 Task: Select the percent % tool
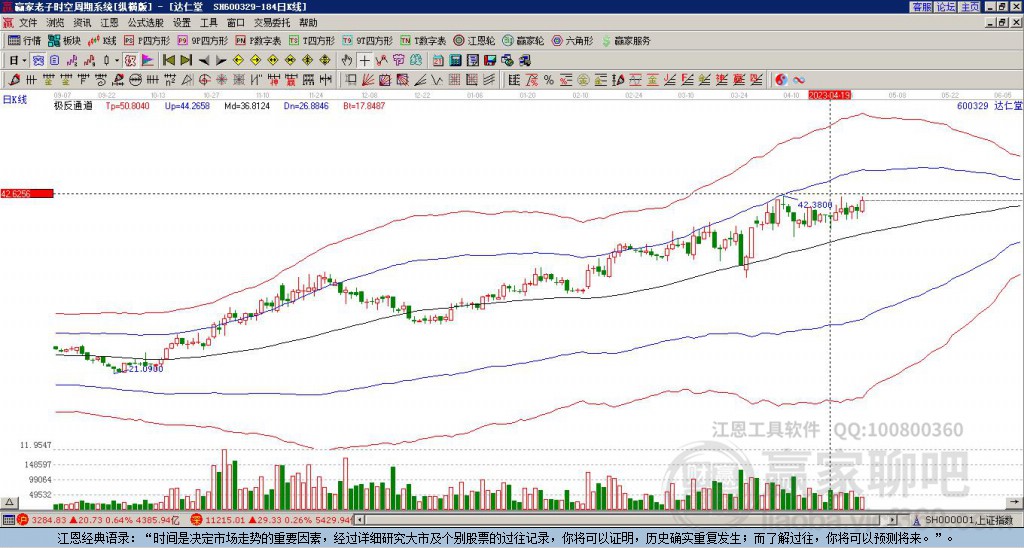tap(549, 80)
